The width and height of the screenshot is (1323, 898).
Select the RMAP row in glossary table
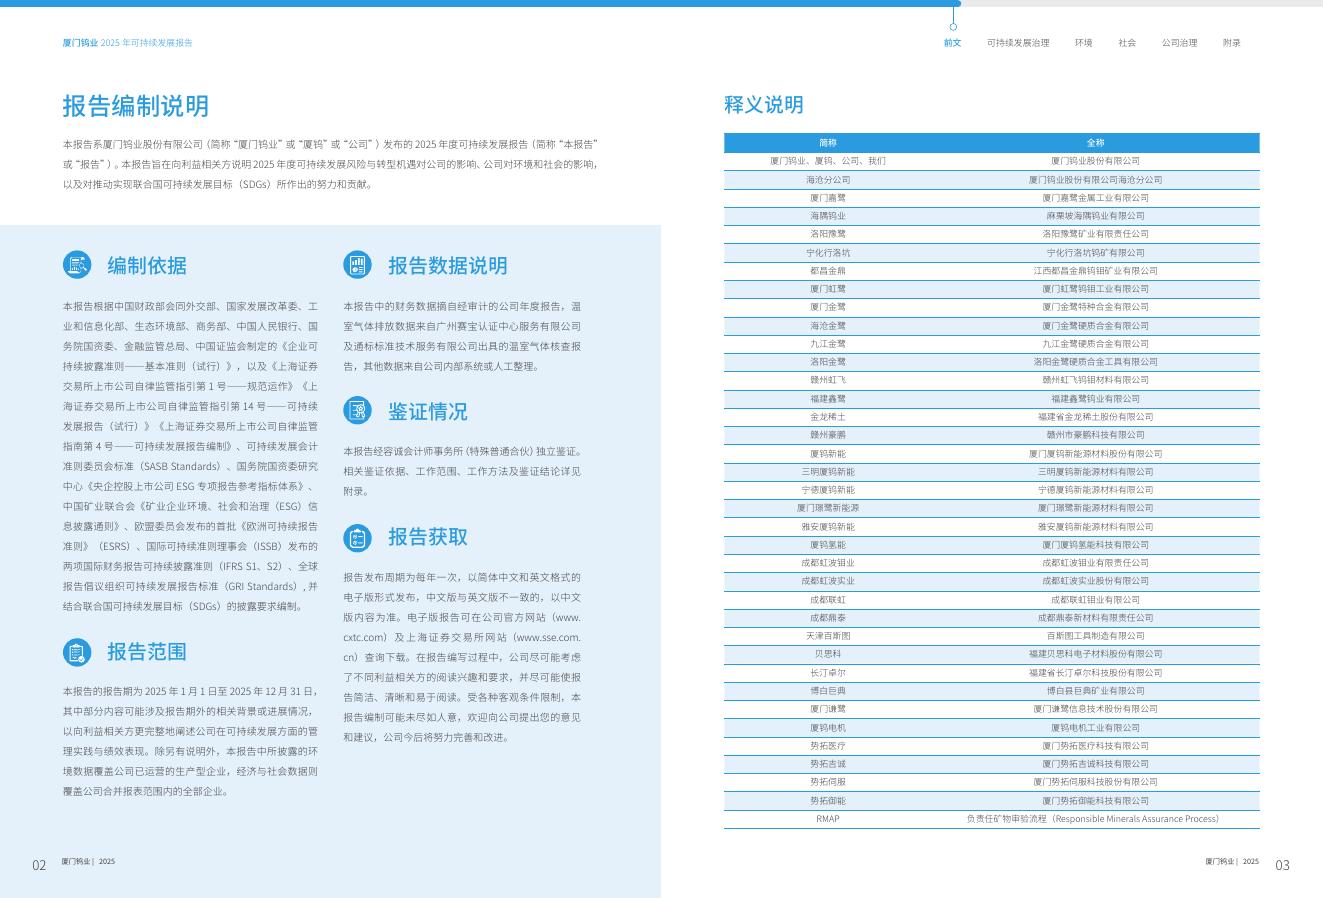(x=992, y=819)
